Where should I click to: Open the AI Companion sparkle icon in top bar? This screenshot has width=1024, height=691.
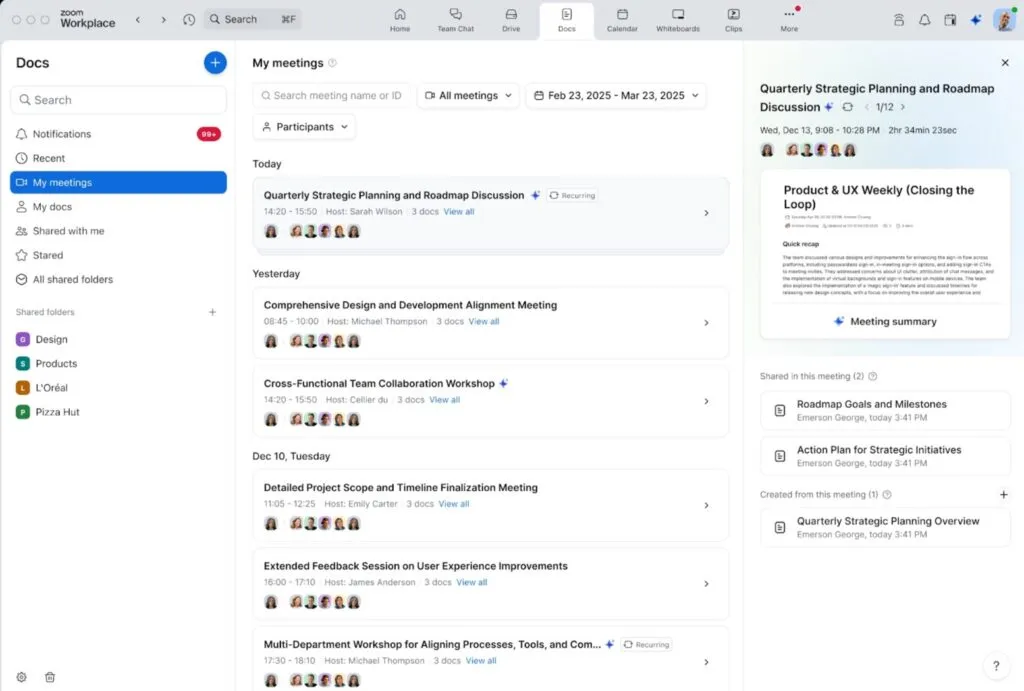[975, 19]
